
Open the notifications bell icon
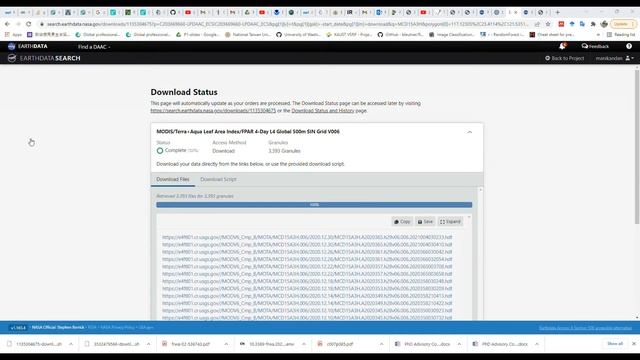click(562, 46)
